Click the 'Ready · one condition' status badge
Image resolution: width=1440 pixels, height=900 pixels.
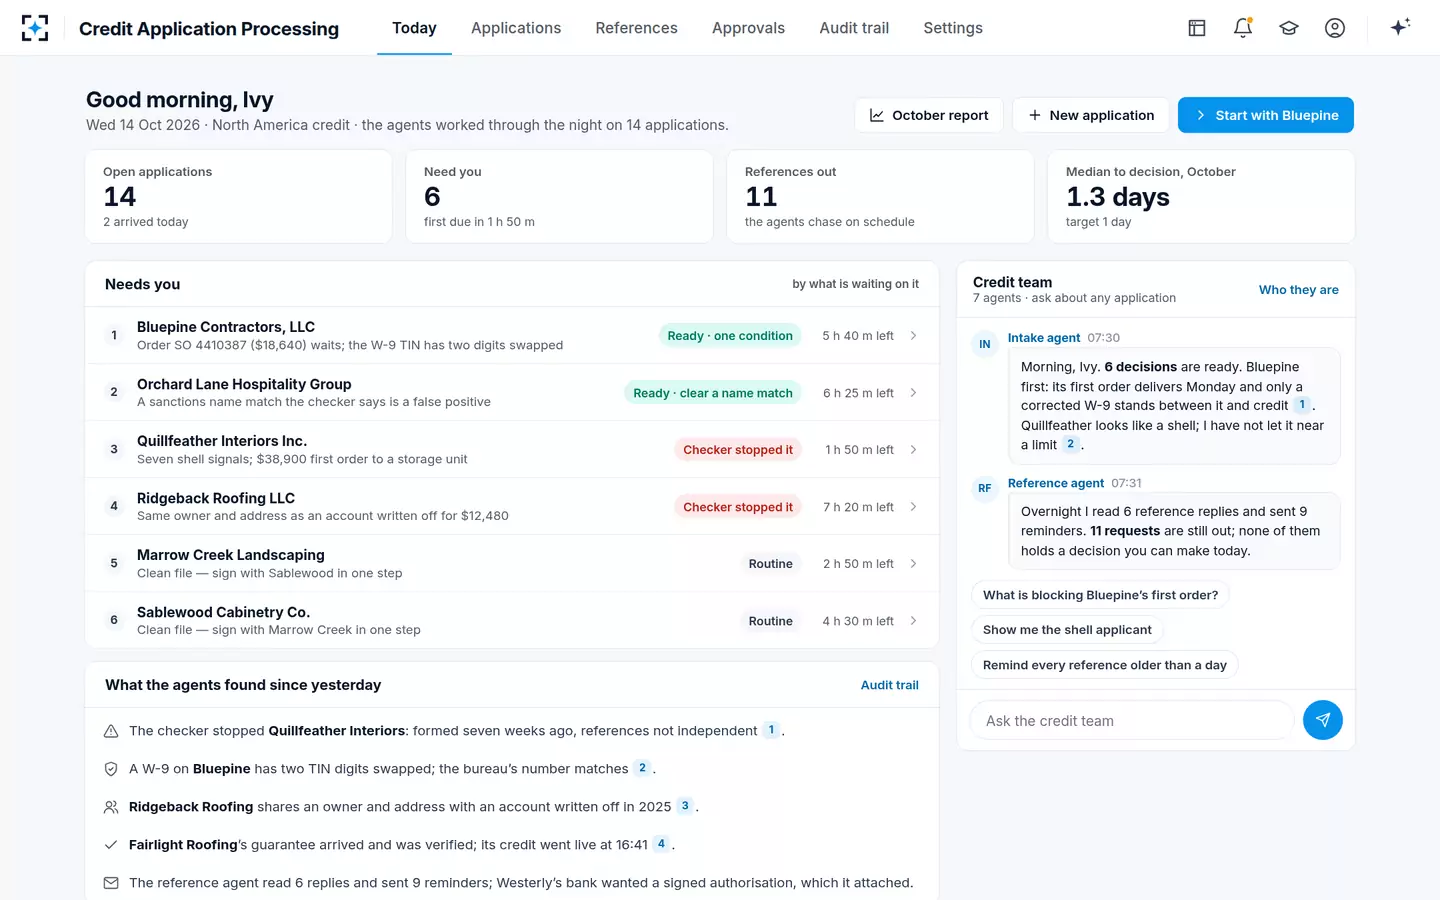(730, 336)
